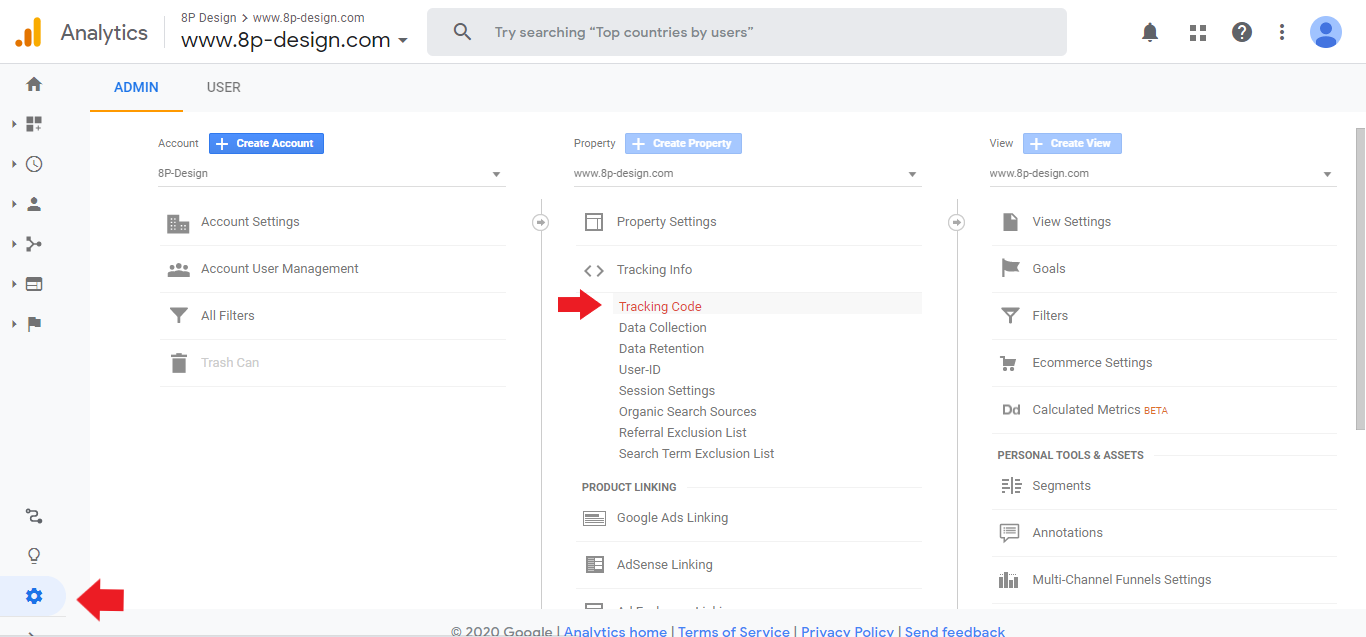Expand the Audience sidebar arrow

[14, 204]
